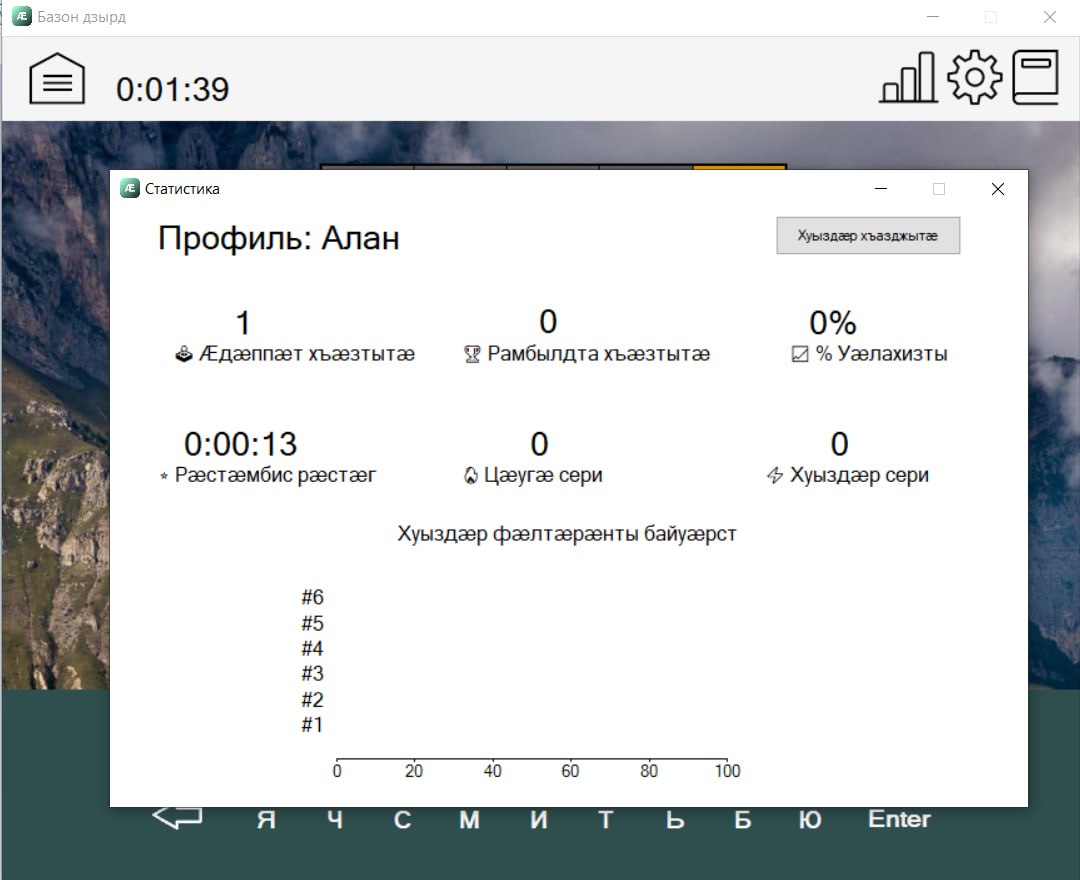The height and width of the screenshot is (880, 1080).
Task: Tap the letter М key
Action: (469, 821)
